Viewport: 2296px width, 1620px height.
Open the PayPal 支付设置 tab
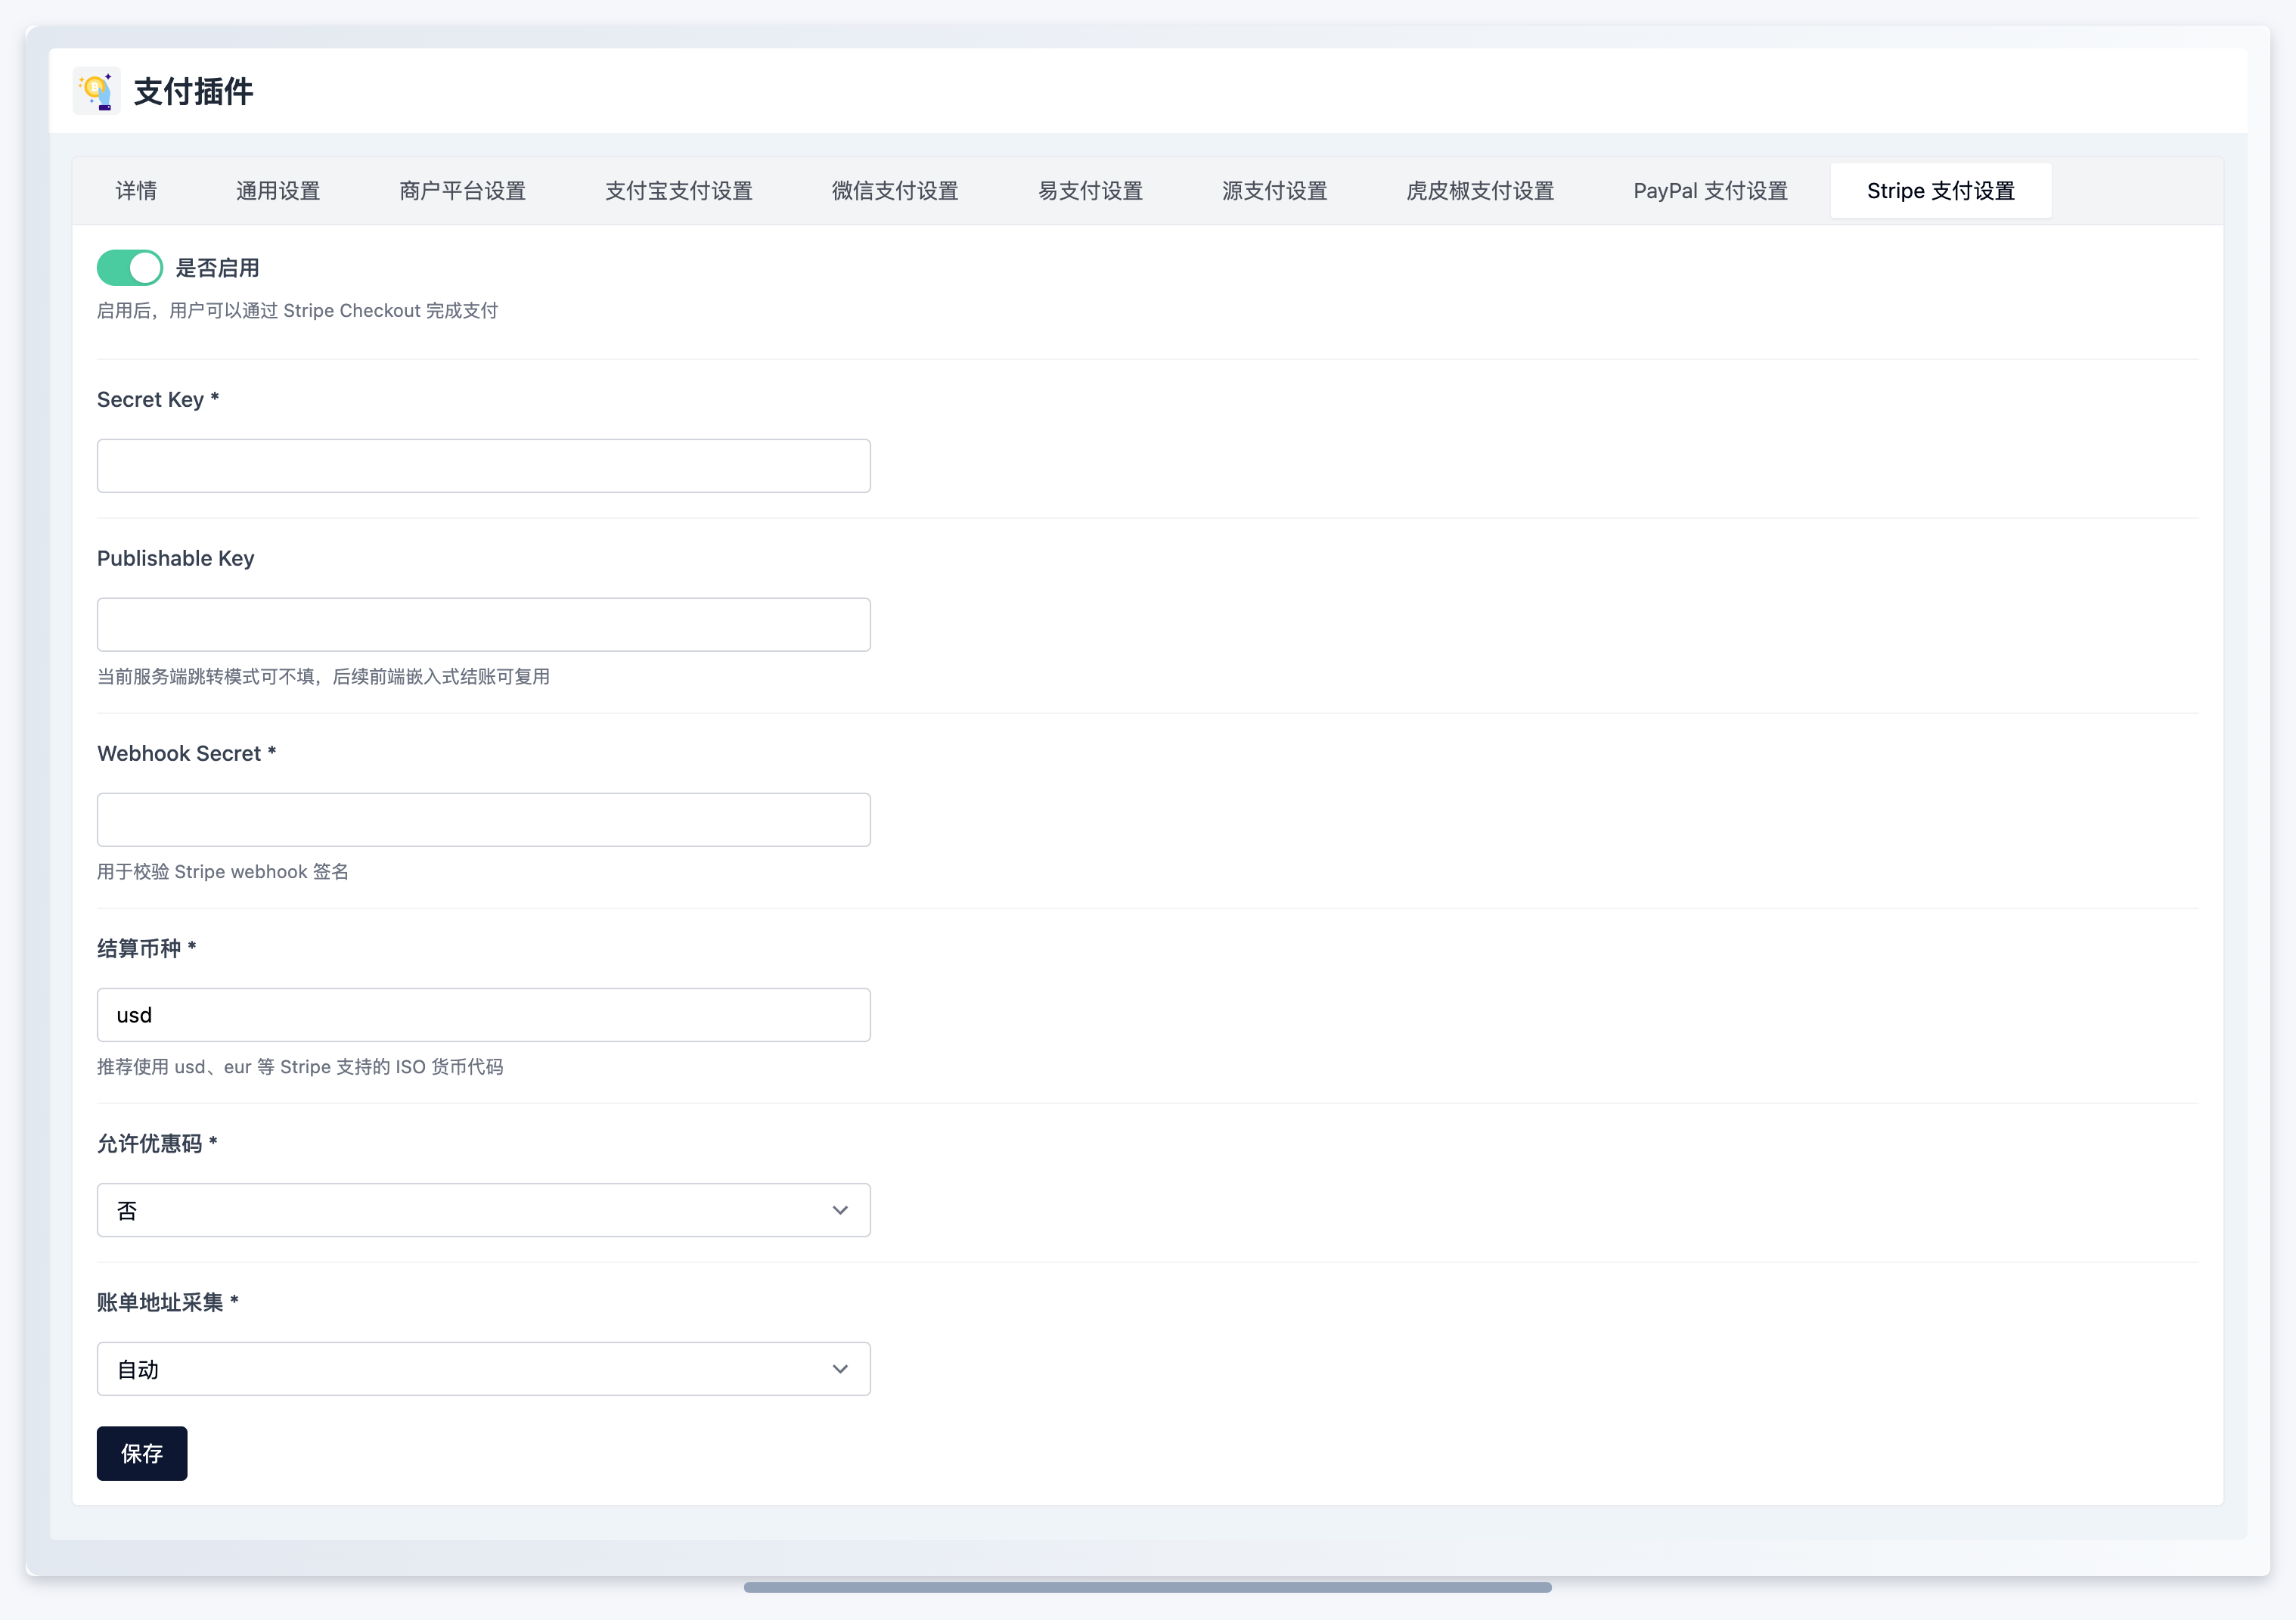(1711, 191)
